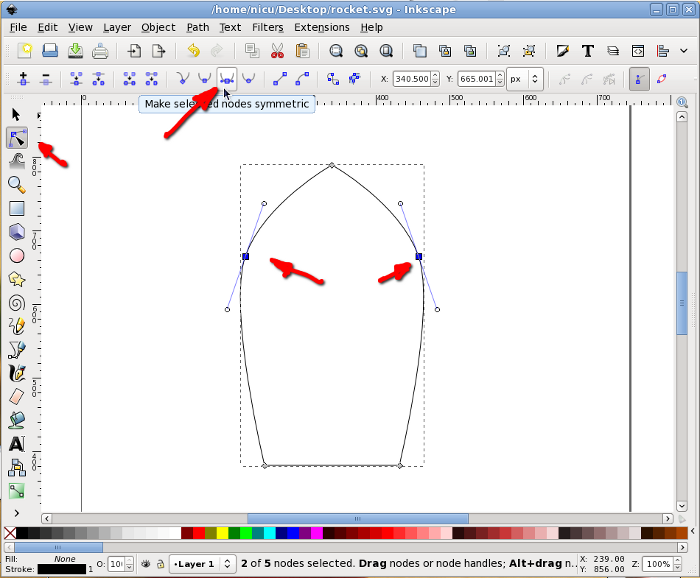
Task: Open the Edit menu
Action: pos(47,27)
